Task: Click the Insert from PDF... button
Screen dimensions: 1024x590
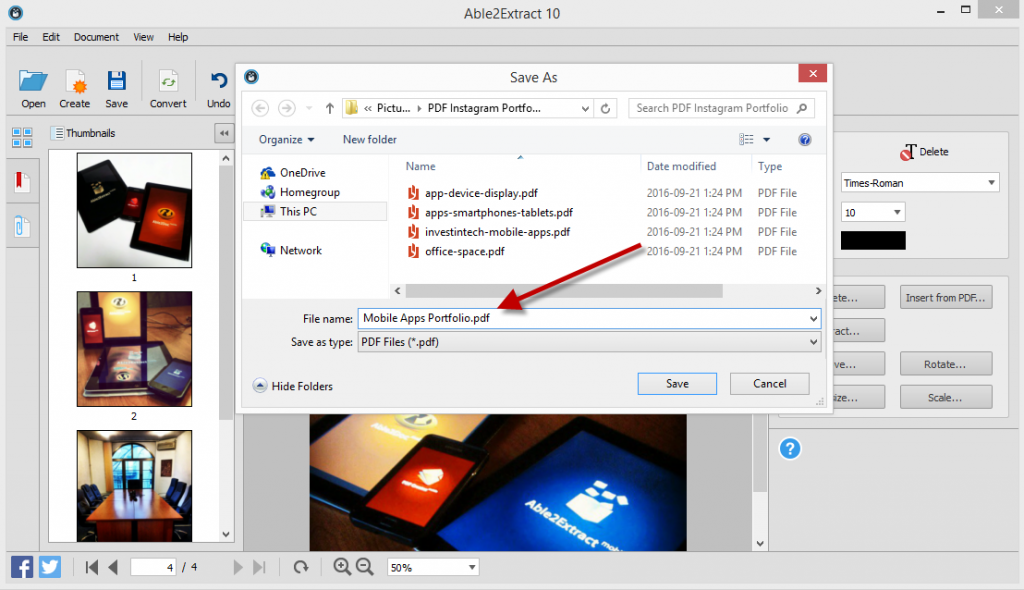Action: [946, 297]
